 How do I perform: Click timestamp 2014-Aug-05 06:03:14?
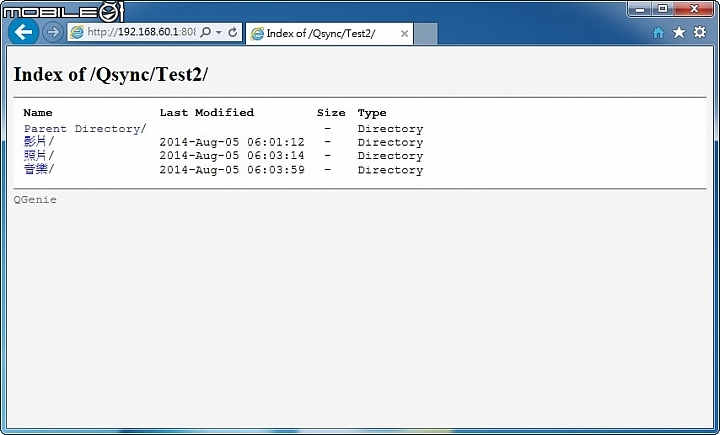tap(232, 156)
